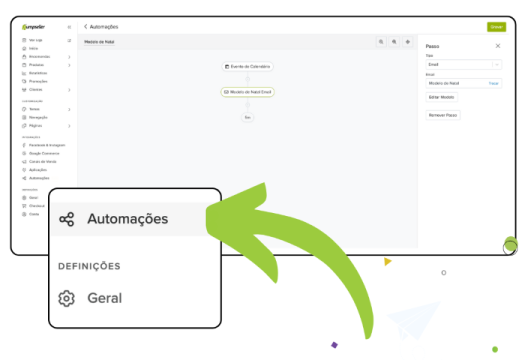Collapse the sidebar with the double-arrow icon
525x360 pixels.
tap(69, 27)
